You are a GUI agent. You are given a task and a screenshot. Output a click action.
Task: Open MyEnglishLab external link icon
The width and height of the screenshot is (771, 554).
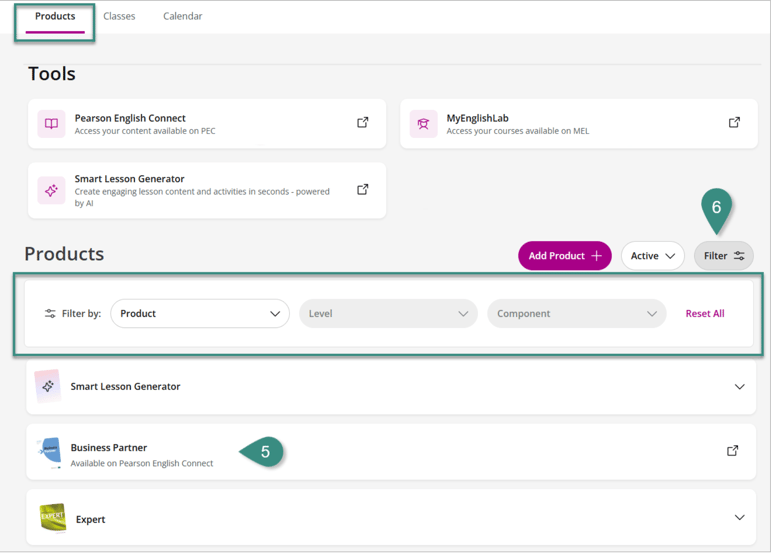click(x=734, y=123)
